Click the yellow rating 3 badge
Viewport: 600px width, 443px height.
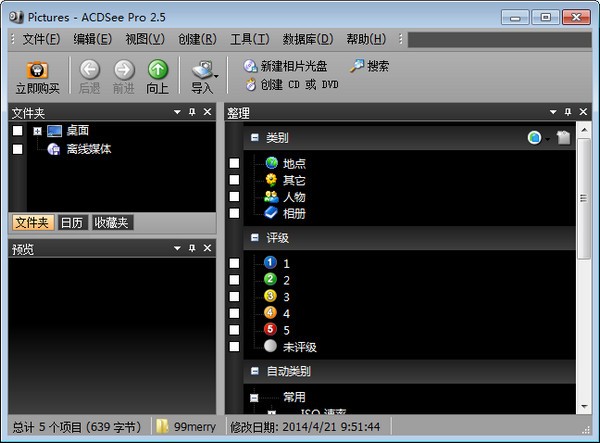tap(270, 296)
